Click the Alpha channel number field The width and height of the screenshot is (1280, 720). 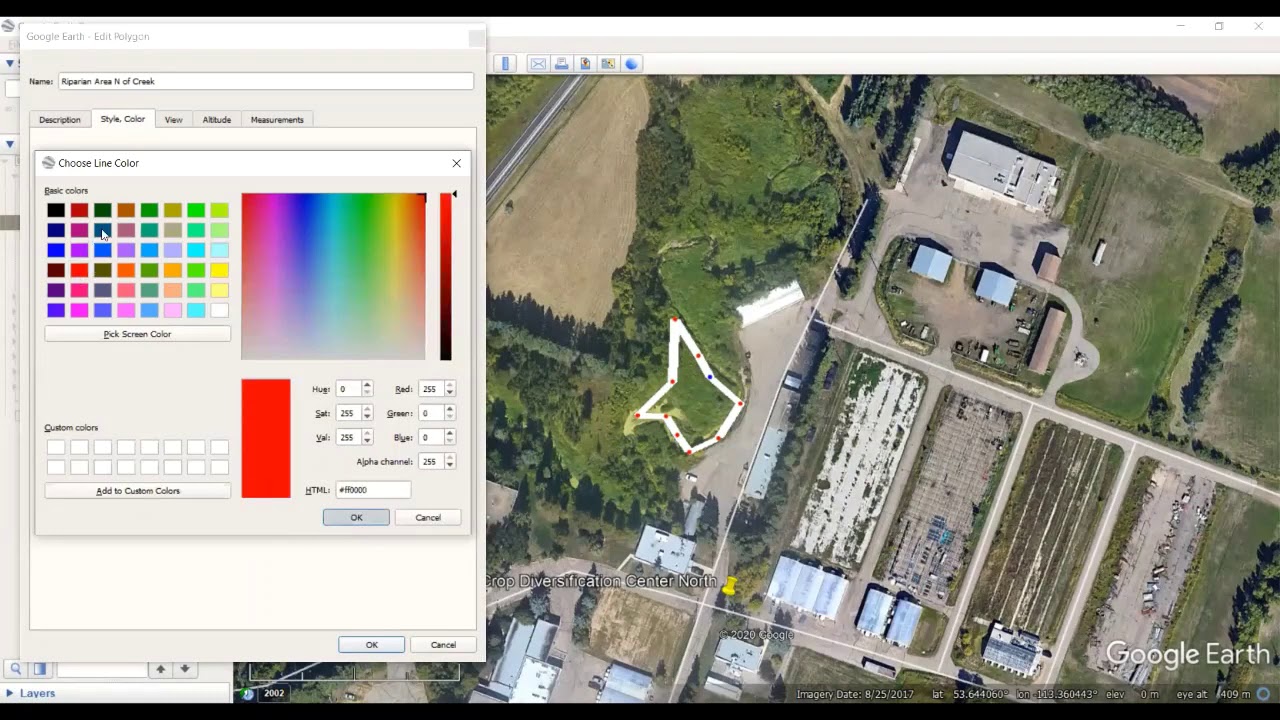pyautogui.click(x=432, y=462)
